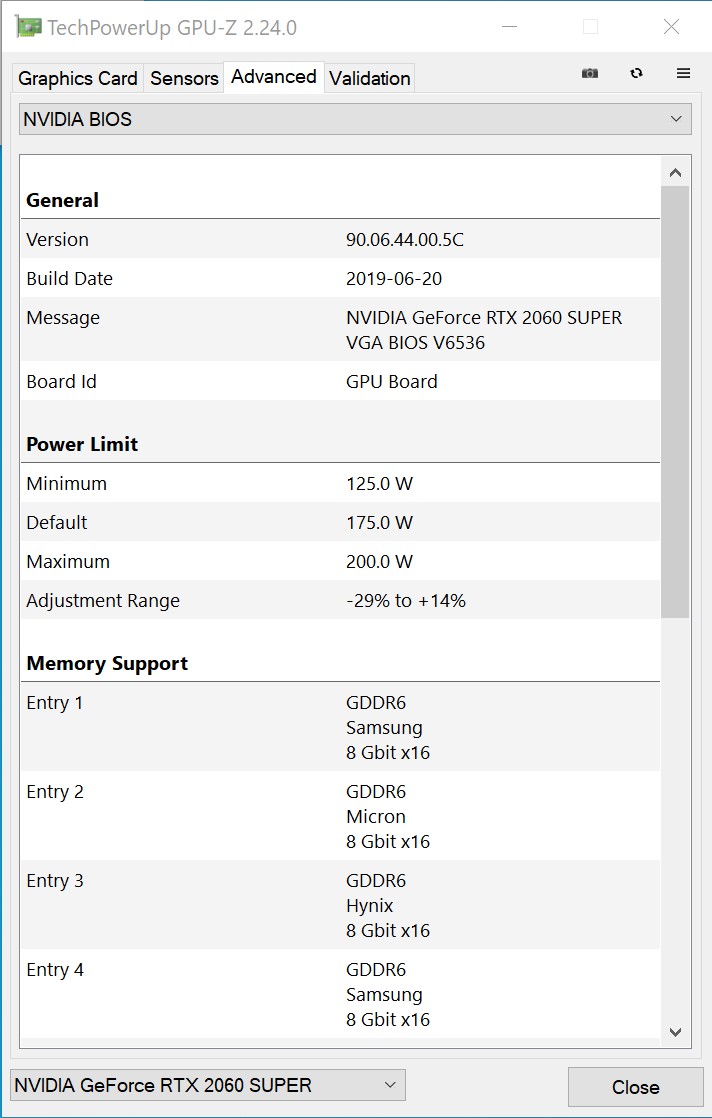This screenshot has width=712, height=1118.
Task: Select the Maximum power limit row
Action: pos(340,561)
